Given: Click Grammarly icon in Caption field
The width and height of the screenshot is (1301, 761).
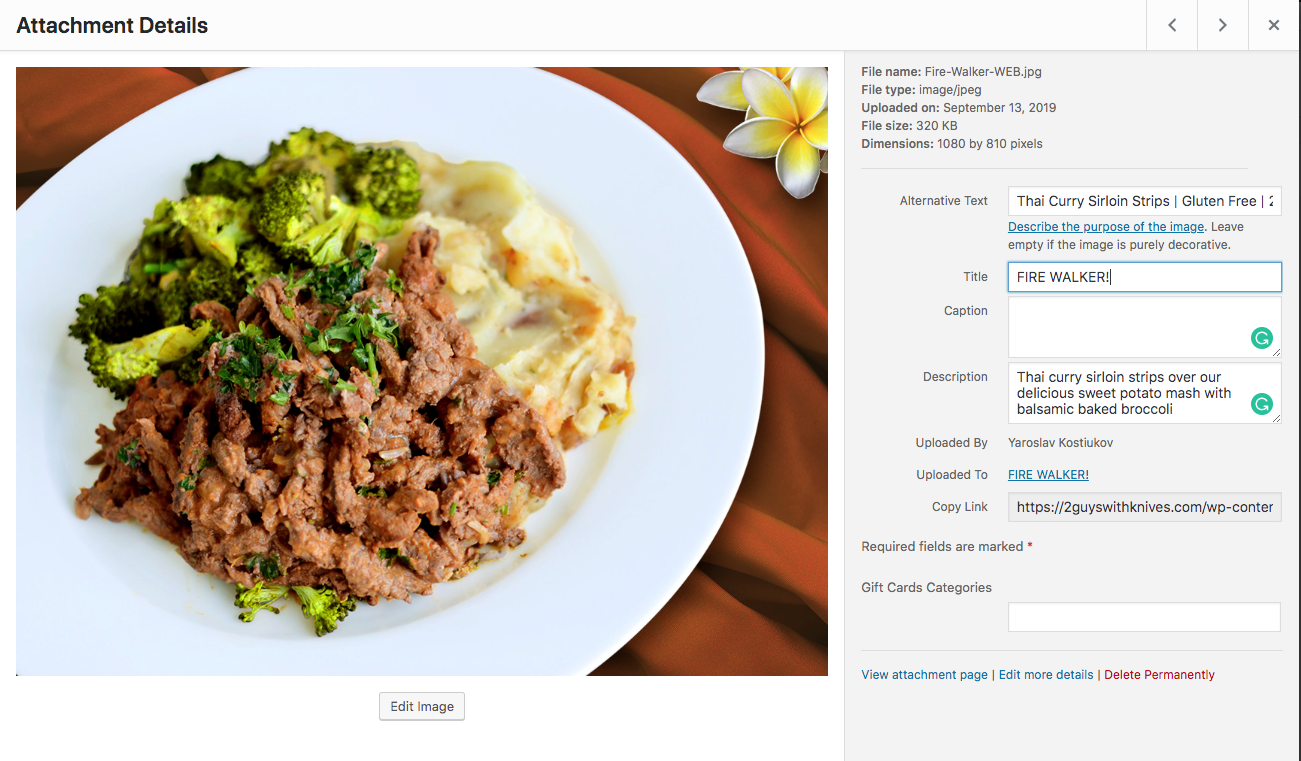Looking at the screenshot, I should coord(1262,338).
